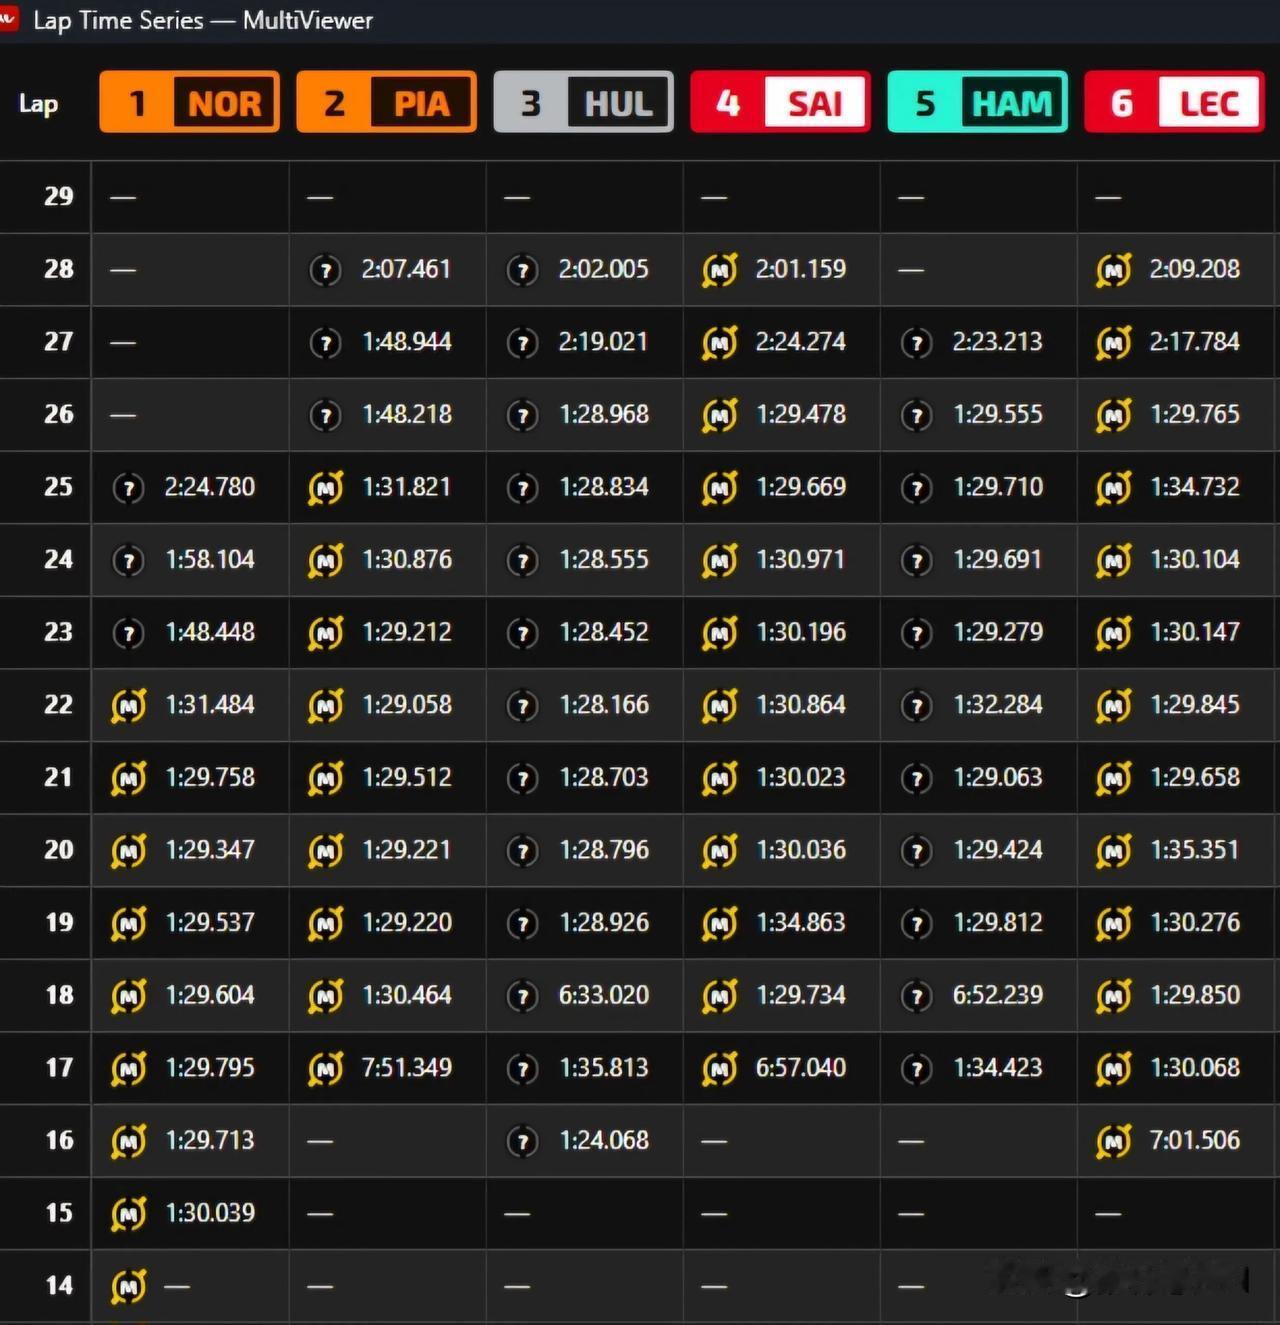Screen dimensions: 1280x1325
Task: Select the HUL driver tag
Action: point(583,102)
